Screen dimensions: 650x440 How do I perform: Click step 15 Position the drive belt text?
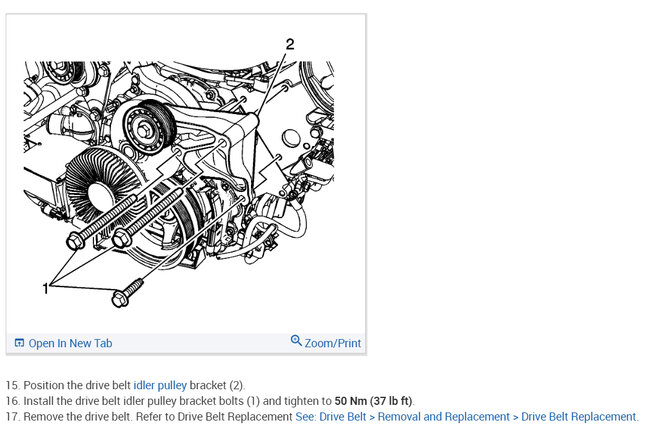tap(126, 385)
